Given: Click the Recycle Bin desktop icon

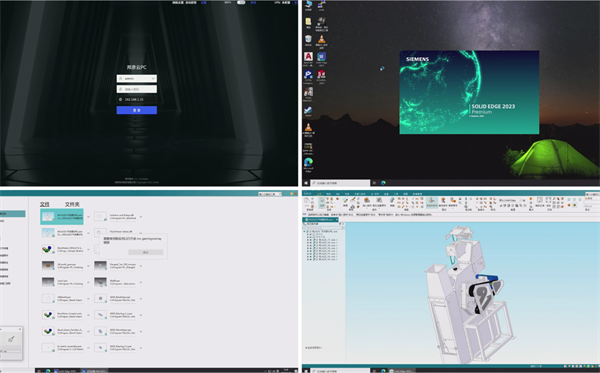Looking at the screenshot, I should [308, 40].
